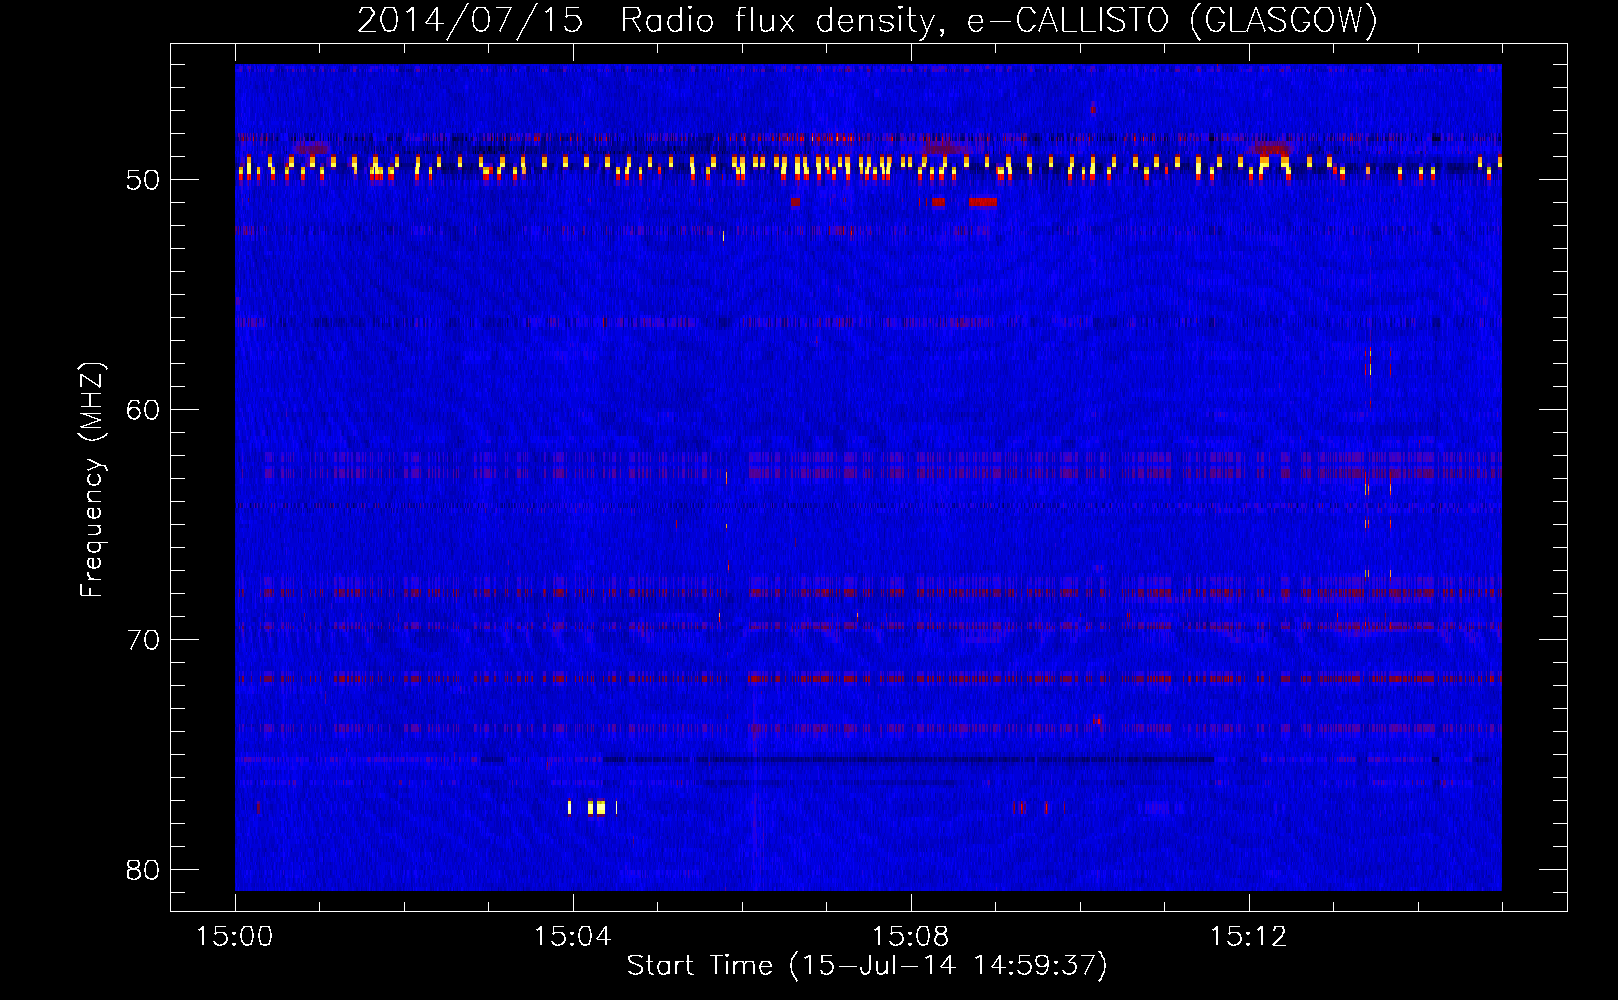1618x1000 pixels.
Task: Click the 70 frequency tick label
Action: [x=144, y=640]
